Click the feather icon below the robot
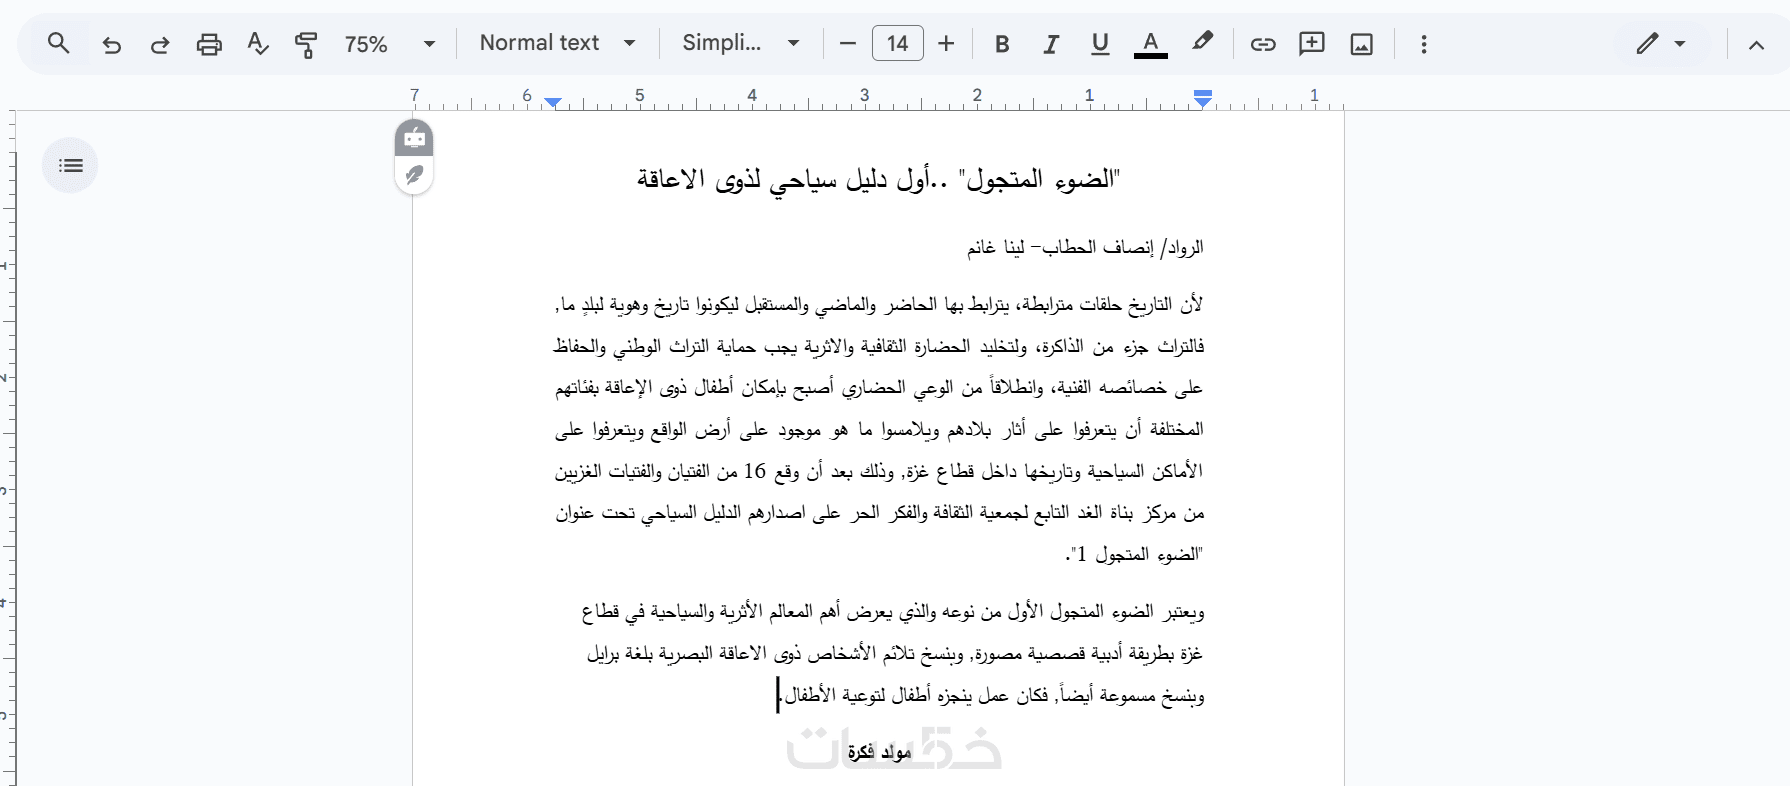This screenshot has width=1790, height=786. coord(414,175)
